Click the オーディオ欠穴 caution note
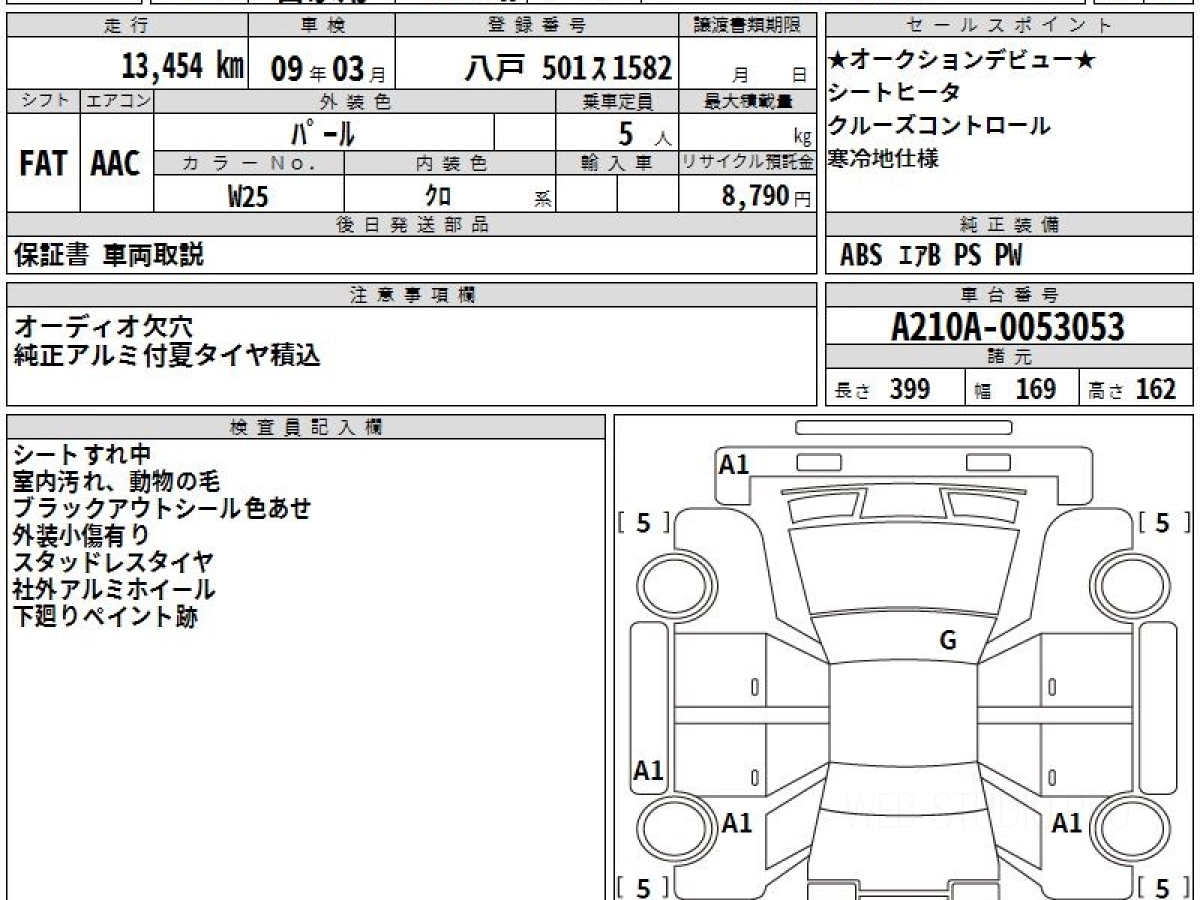Viewport: 1200px width, 900px height. 104,326
